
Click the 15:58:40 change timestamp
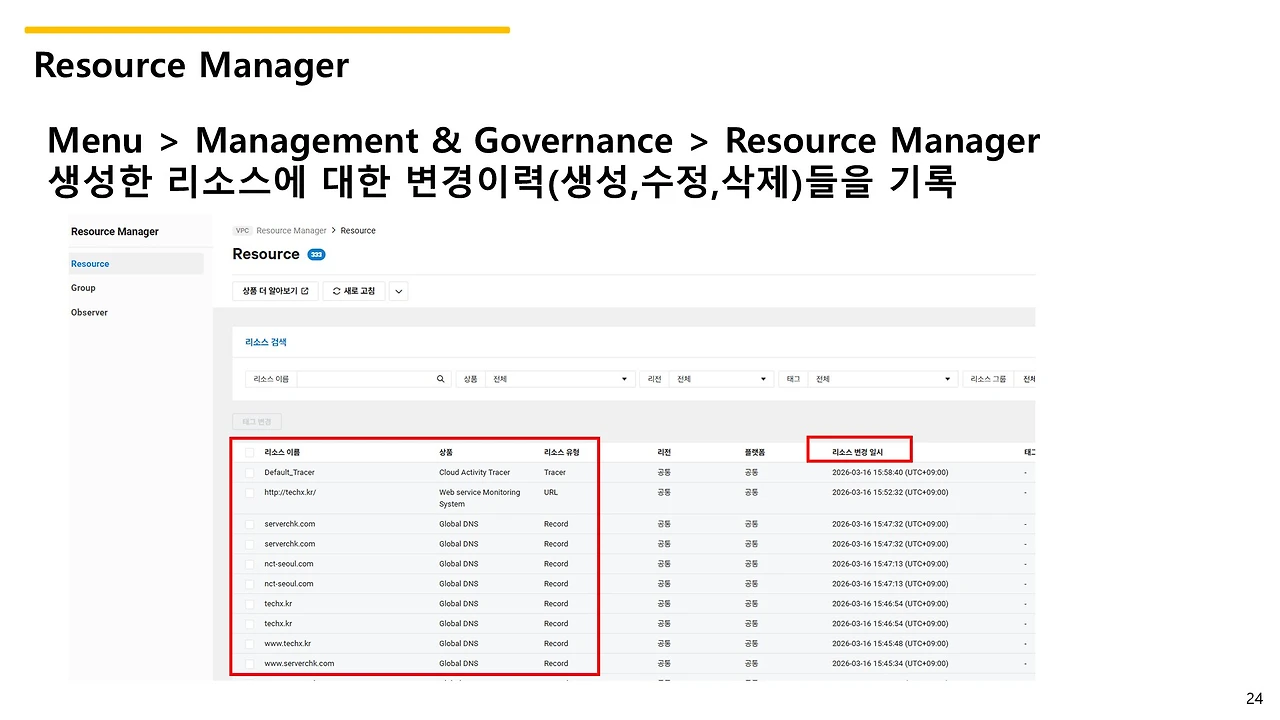[890, 473]
